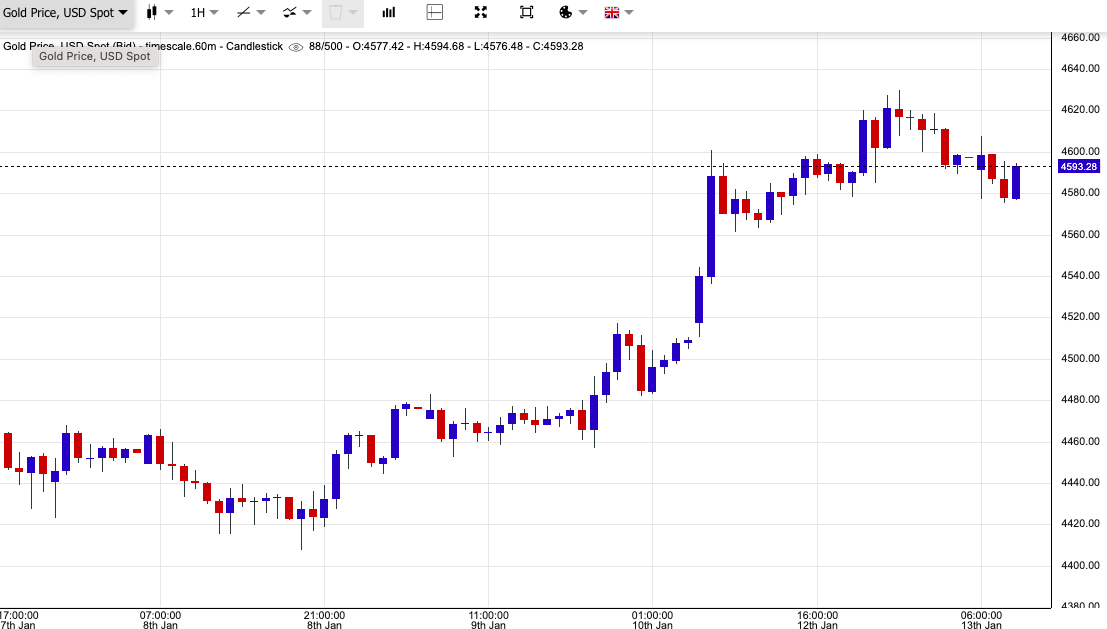Click the 10th Jan 01:00:00 time axis label
Image resolution: width=1107 pixels, height=629 pixels.
click(x=652, y=619)
